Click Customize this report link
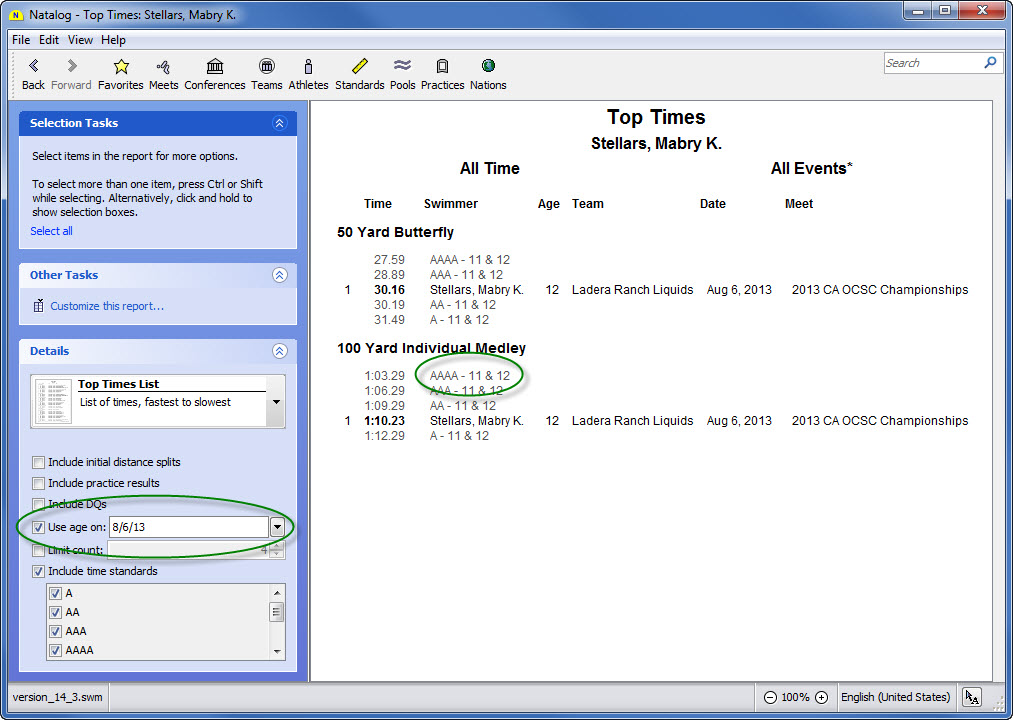 point(107,306)
